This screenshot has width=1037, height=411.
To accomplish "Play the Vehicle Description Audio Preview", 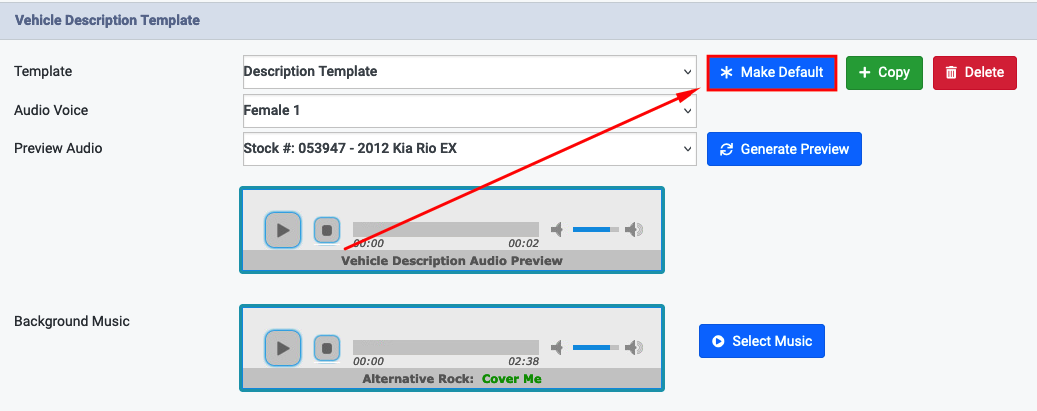I will 283,230.
